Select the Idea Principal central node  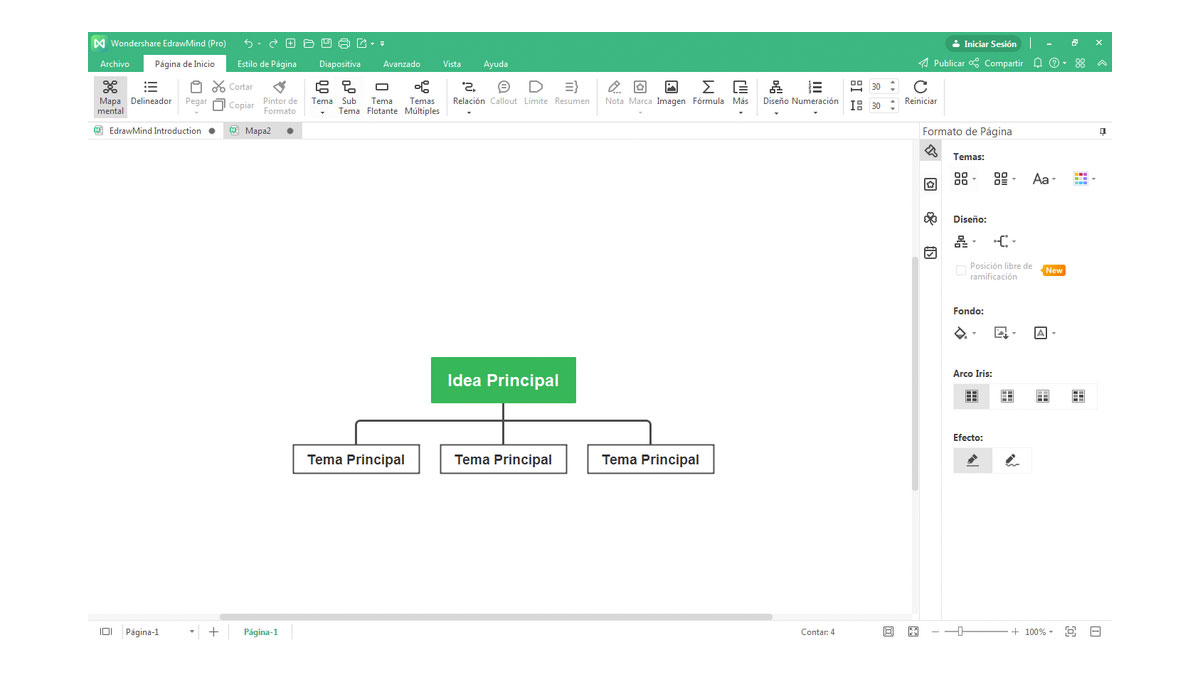click(503, 380)
